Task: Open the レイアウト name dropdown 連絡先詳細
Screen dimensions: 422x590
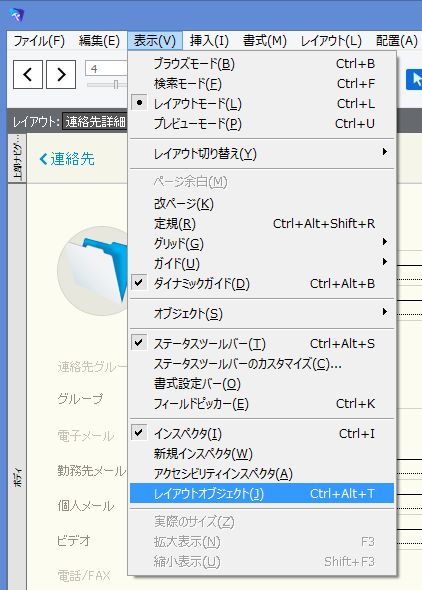Action: pyautogui.click(x=95, y=122)
